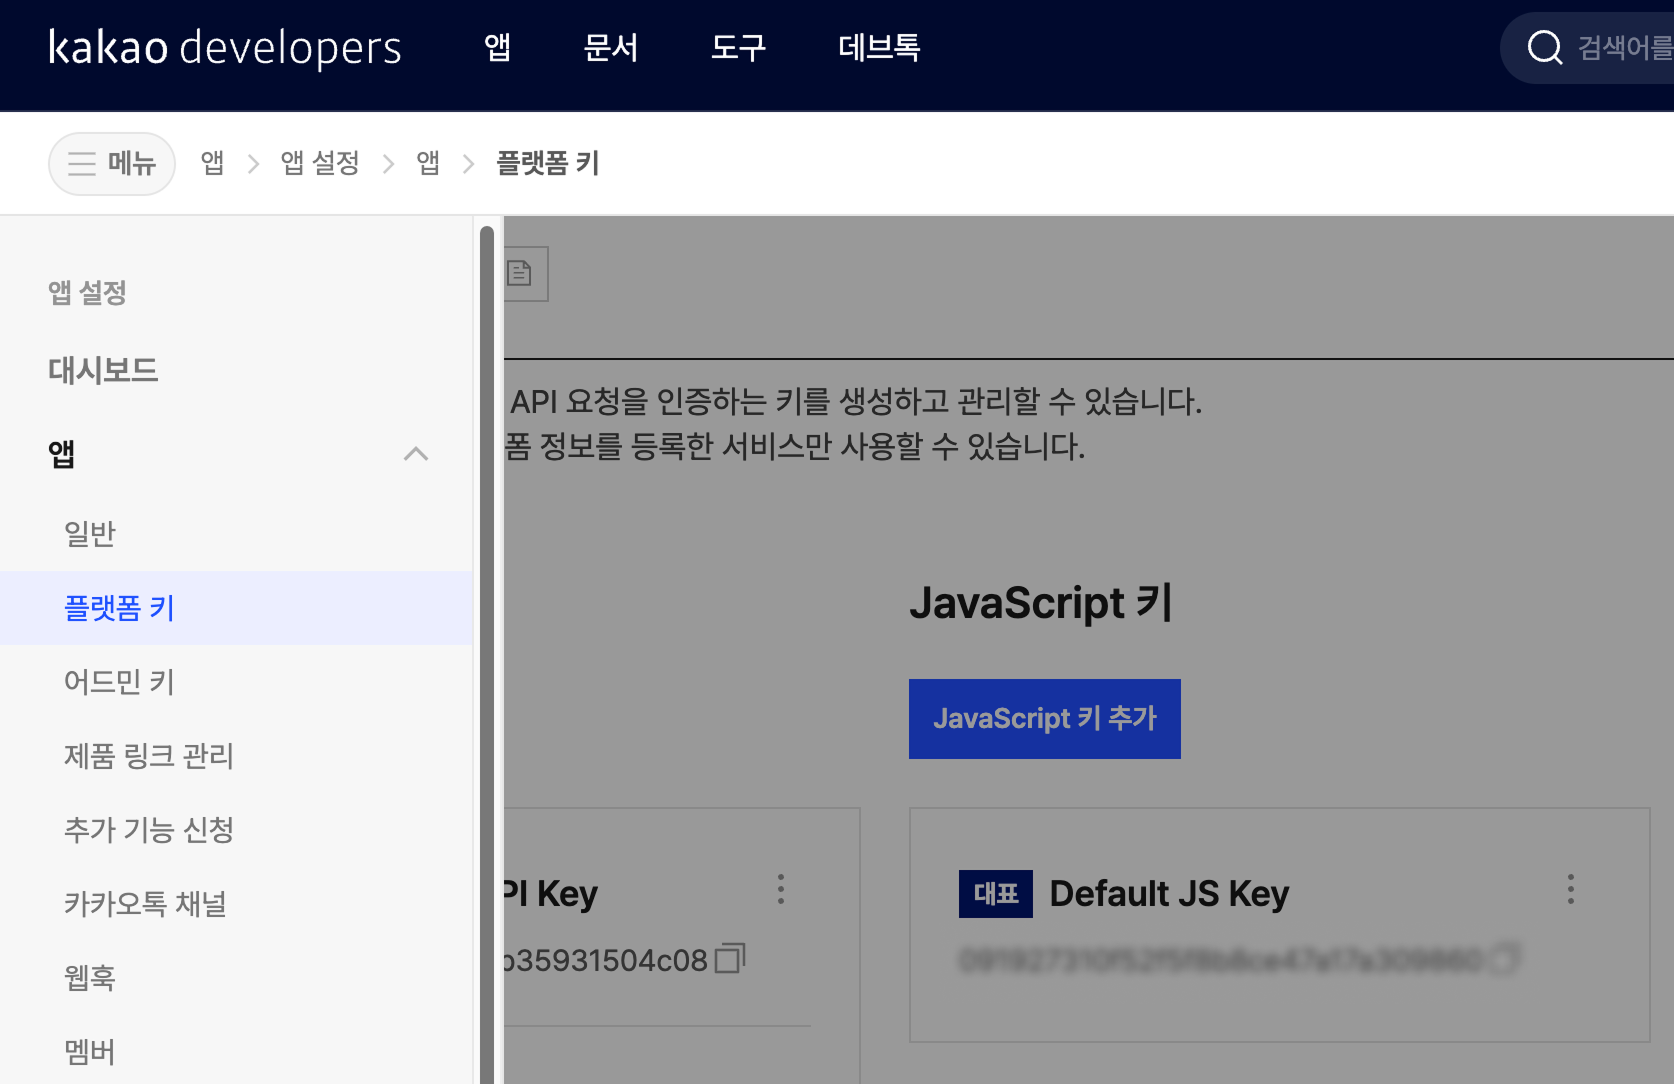The height and width of the screenshot is (1084, 1674).
Task: Click the 대표 badge on Default JS Key
Action: [996, 894]
